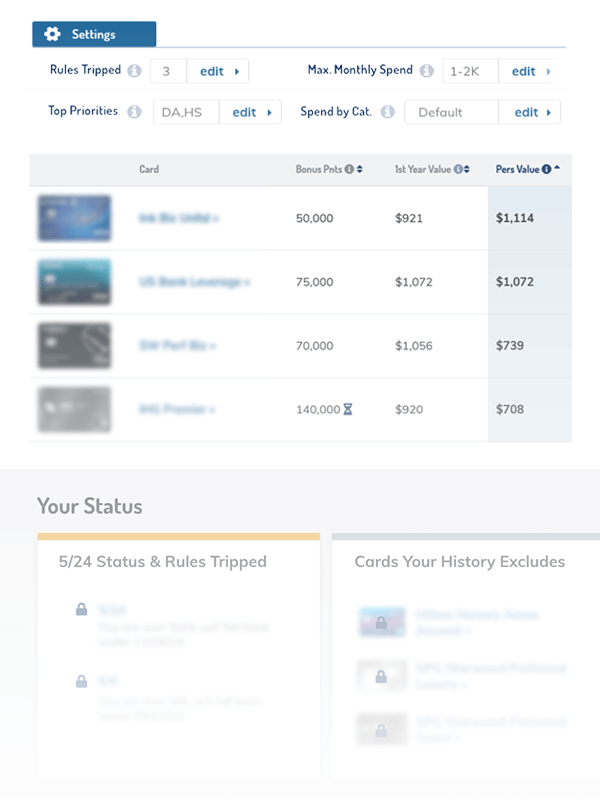The image size is (600, 800).
Task: Edit the Max. Monthly Spend setting
Action: click(531, 71)
